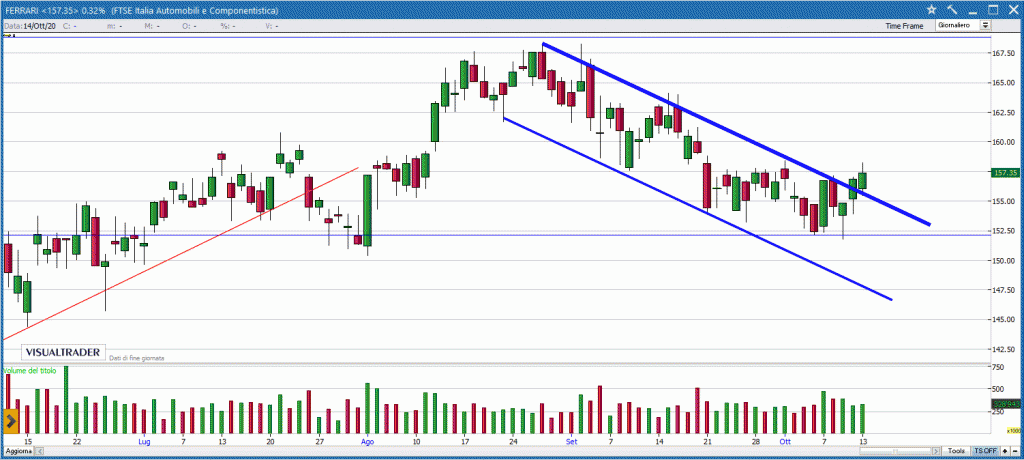This screenshot has width=1024, height=460.
Task: Add chart to favorites with star icon
Action: coord(932,10)
